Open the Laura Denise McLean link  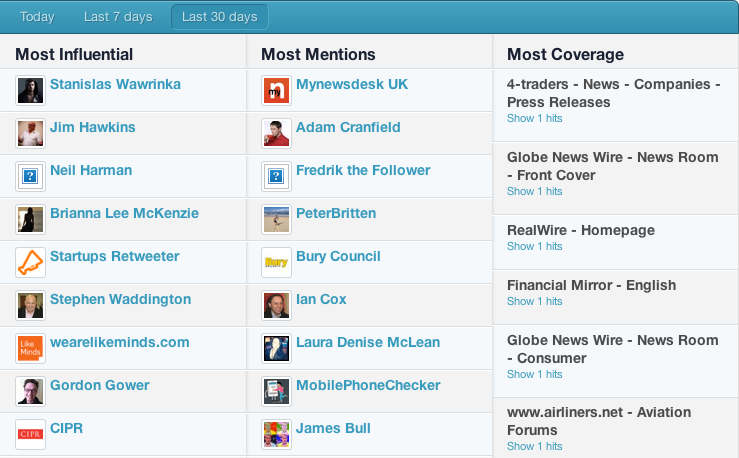368,342
